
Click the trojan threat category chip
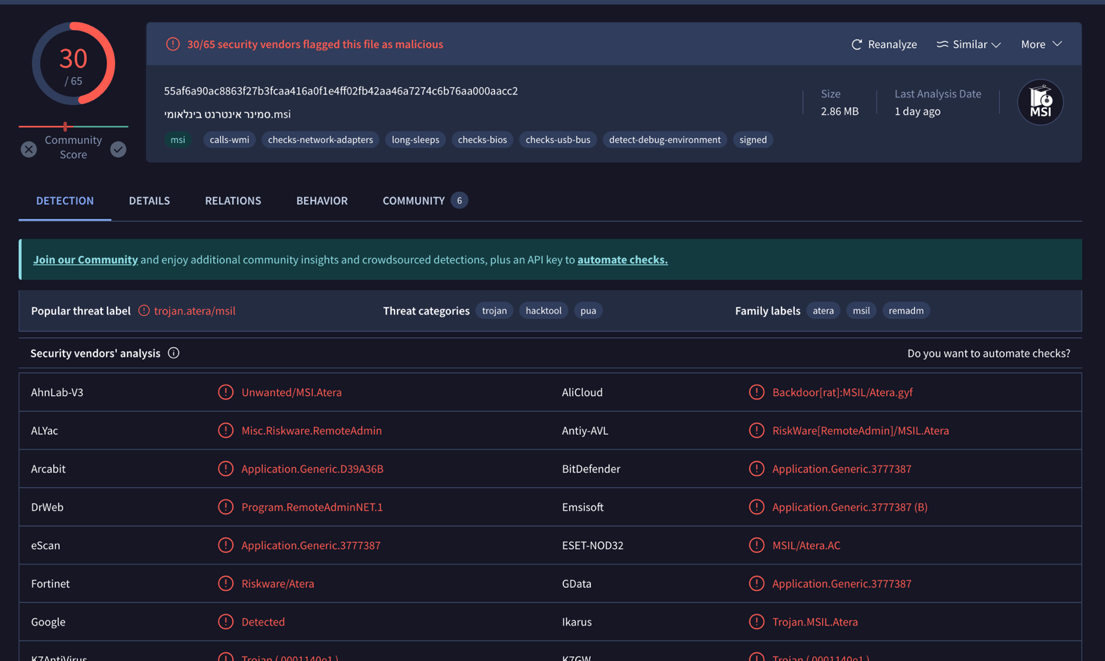[494, 311]
